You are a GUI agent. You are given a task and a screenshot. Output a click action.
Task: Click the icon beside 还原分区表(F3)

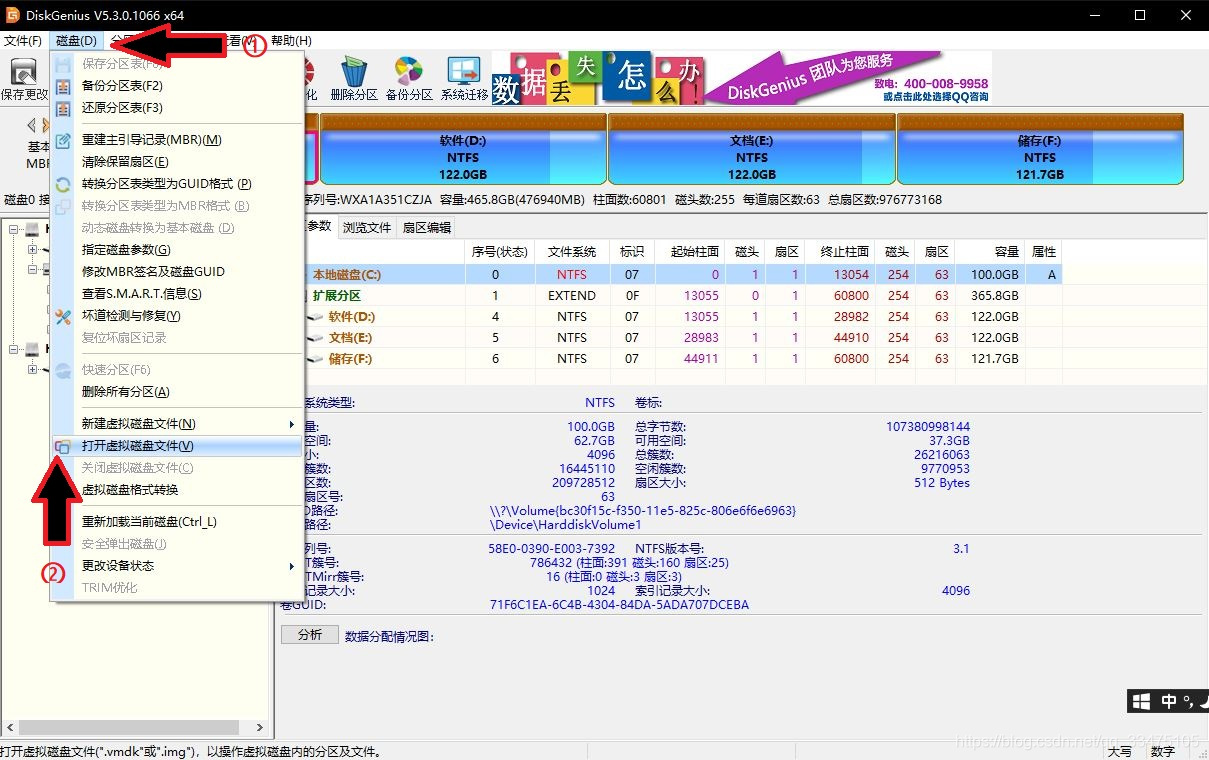(x=63, y=108)
